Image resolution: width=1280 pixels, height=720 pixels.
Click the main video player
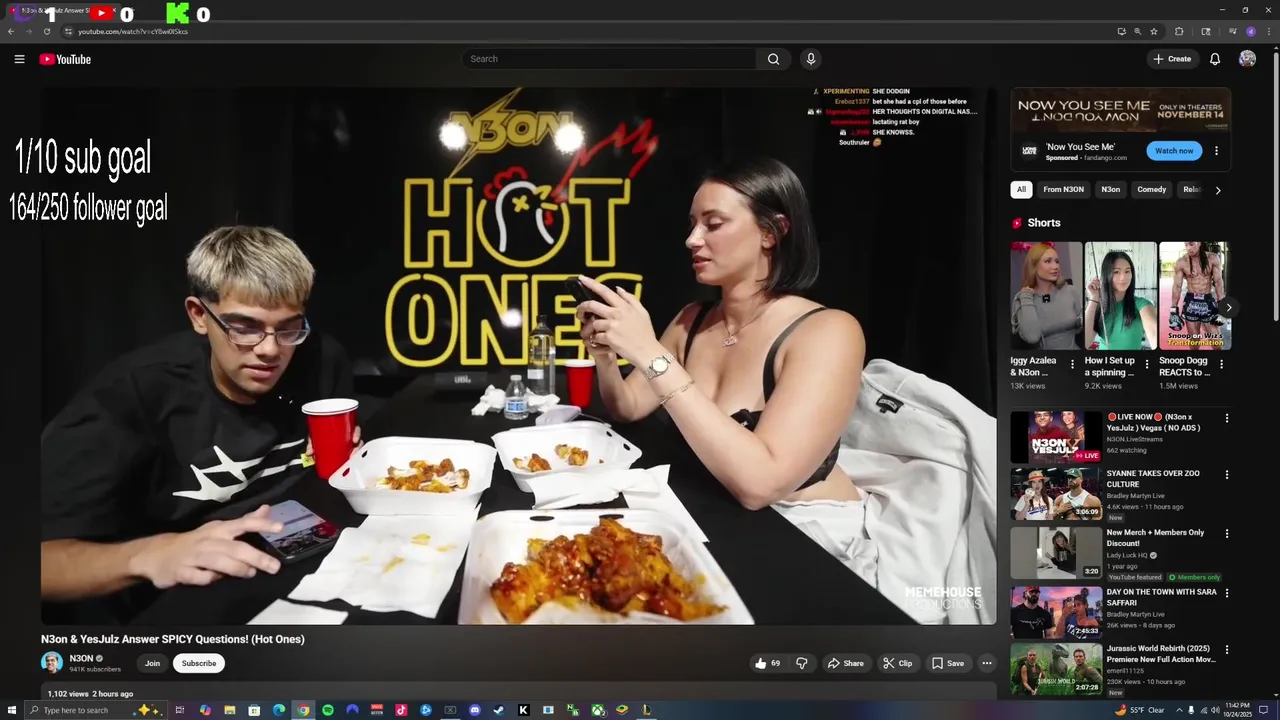point(518,355)
